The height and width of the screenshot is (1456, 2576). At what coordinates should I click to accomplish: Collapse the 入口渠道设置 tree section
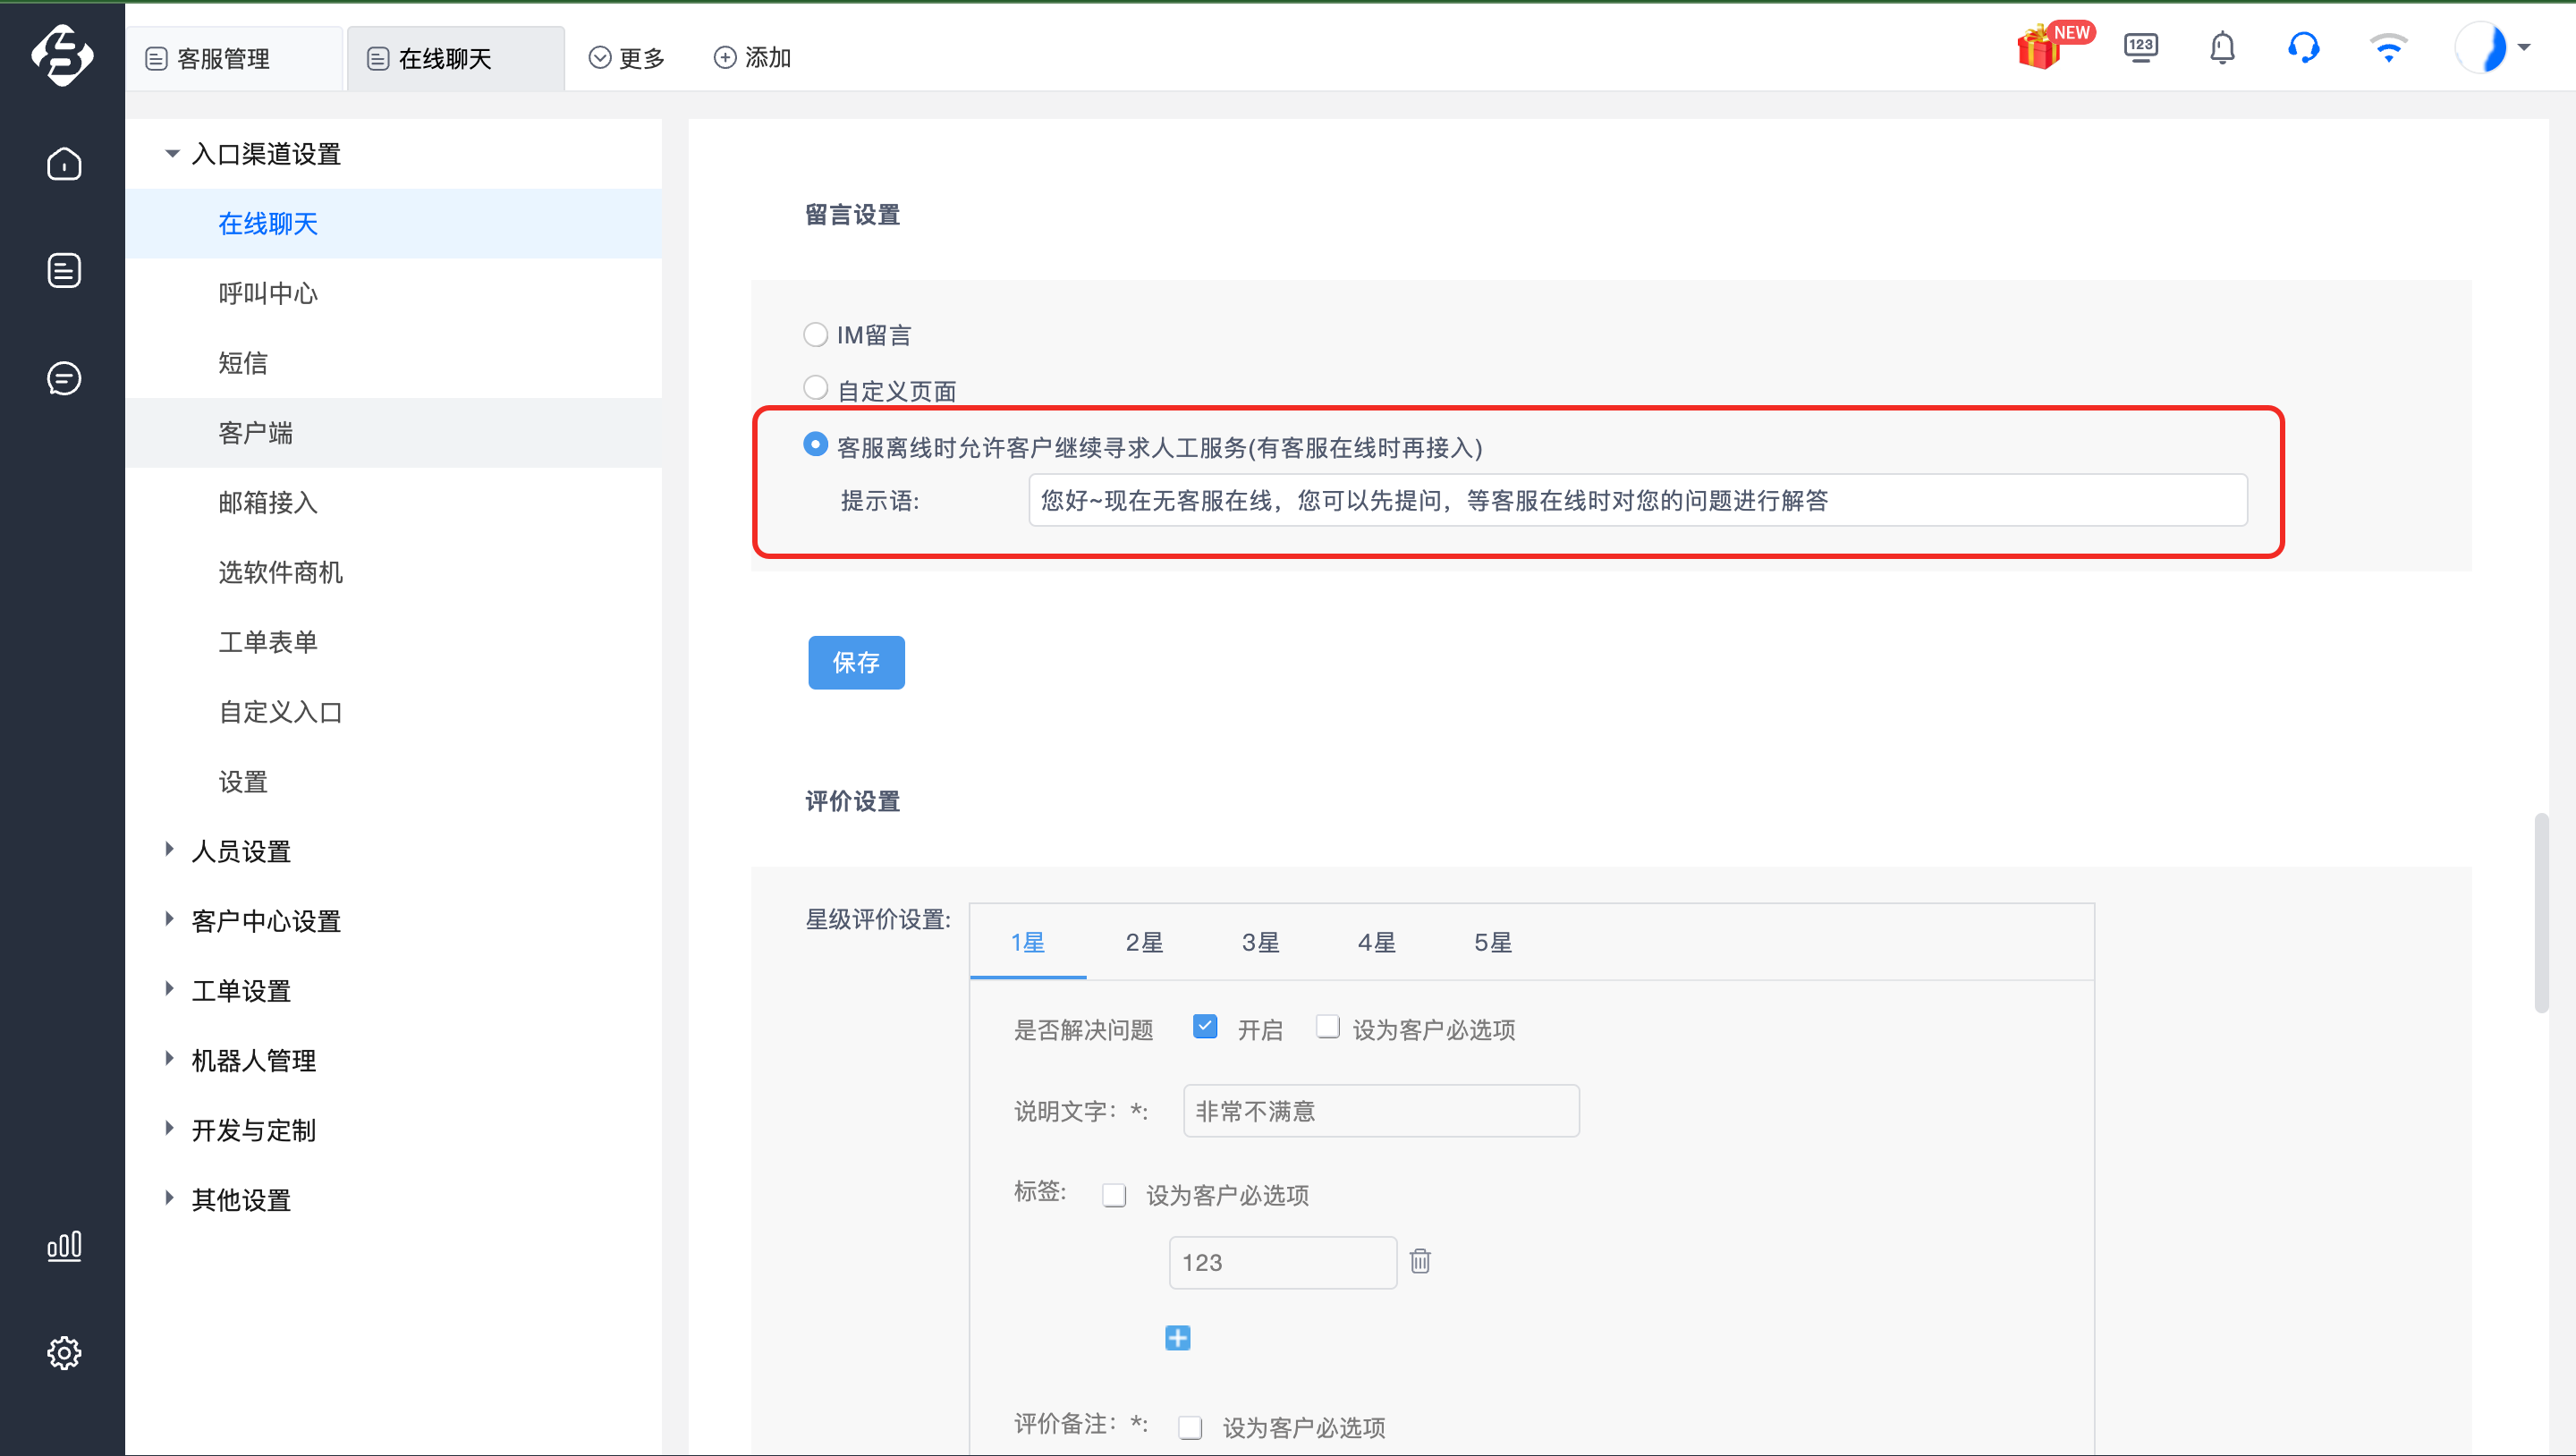click(172, 154)
